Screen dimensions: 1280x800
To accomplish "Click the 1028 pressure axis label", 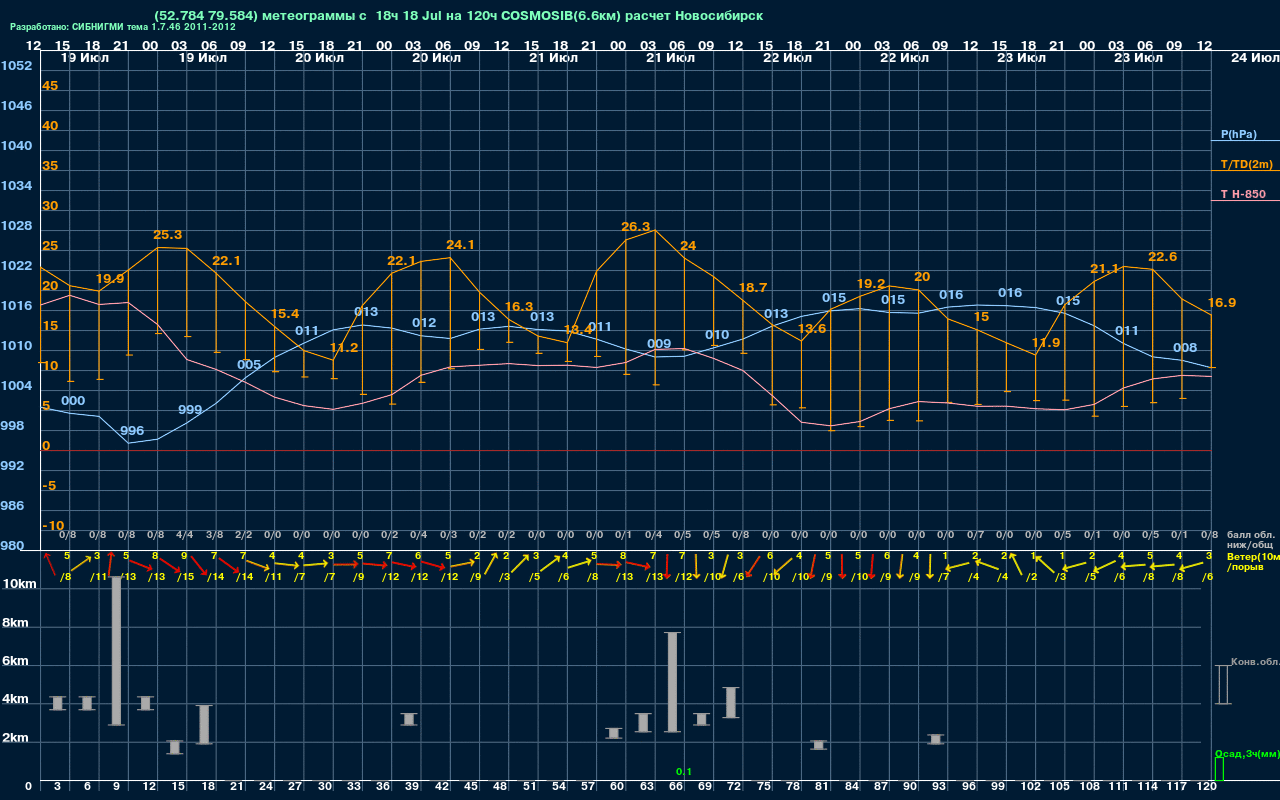I will tap(16, 226).
